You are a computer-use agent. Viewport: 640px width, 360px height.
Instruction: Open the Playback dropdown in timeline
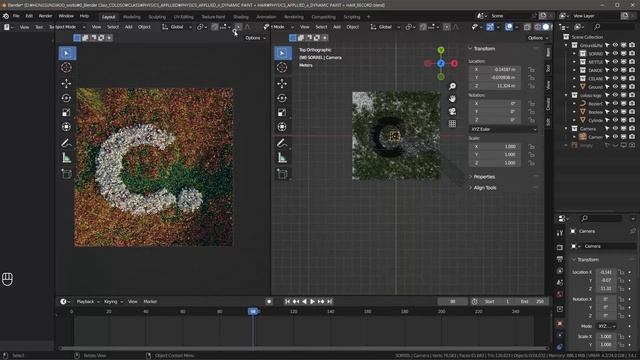tap(88, 302)
